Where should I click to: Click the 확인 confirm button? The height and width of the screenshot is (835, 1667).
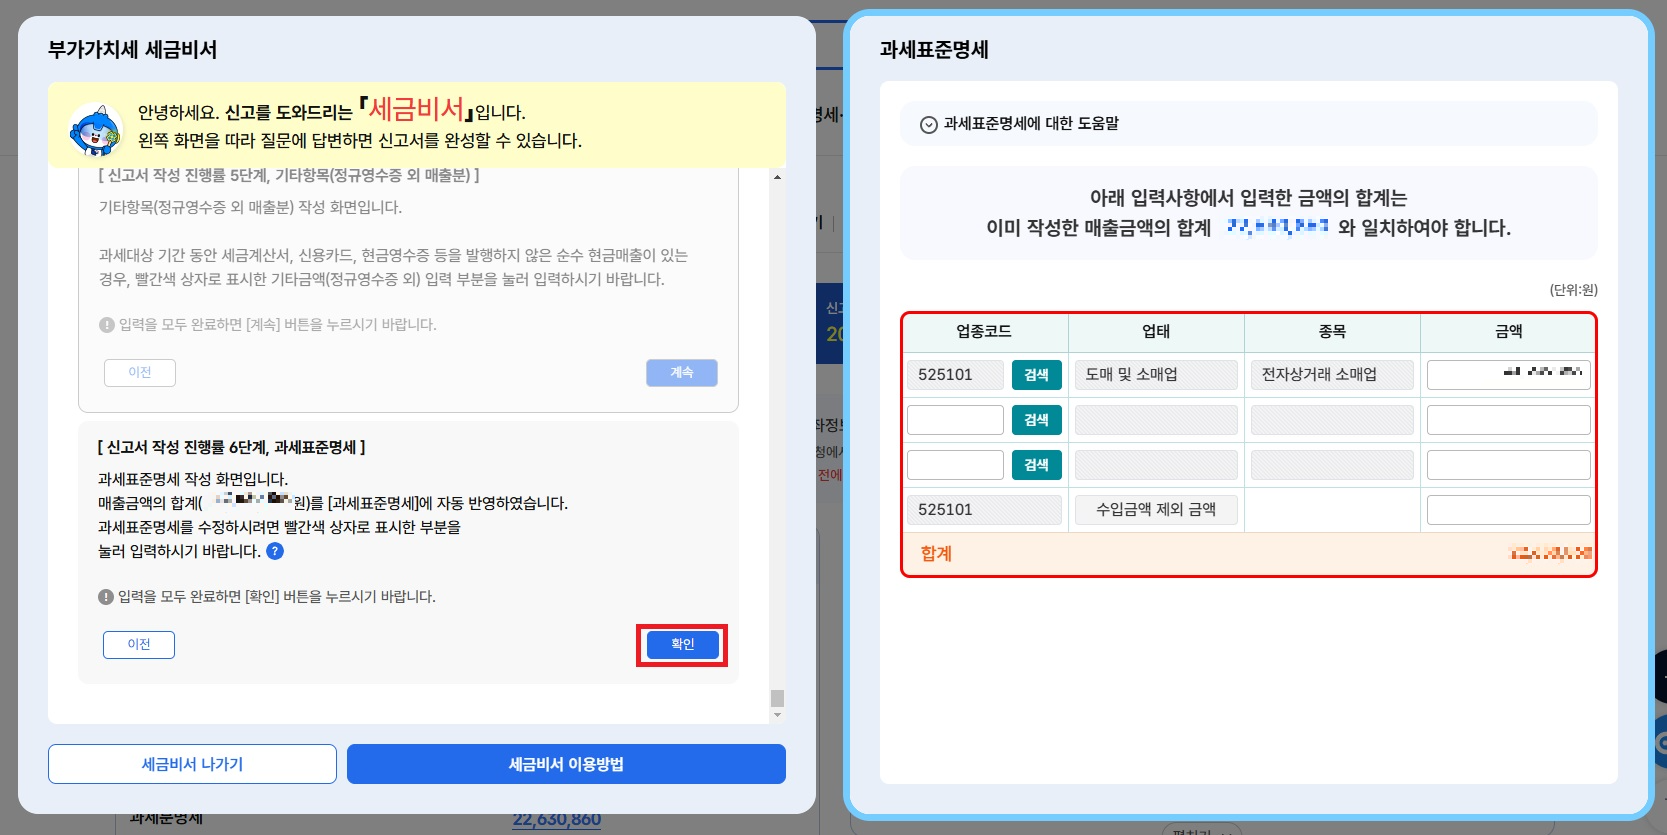tap(682, 645)
